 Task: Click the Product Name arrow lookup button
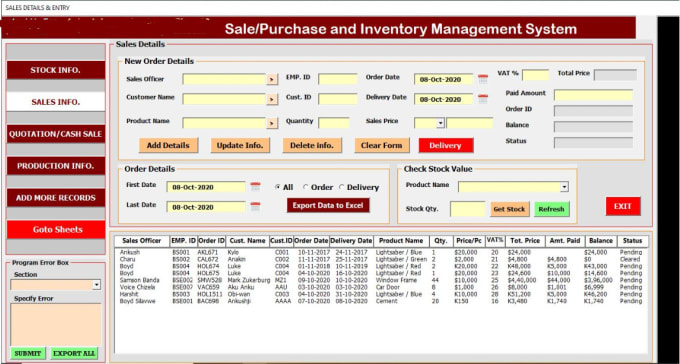(272, 123)
